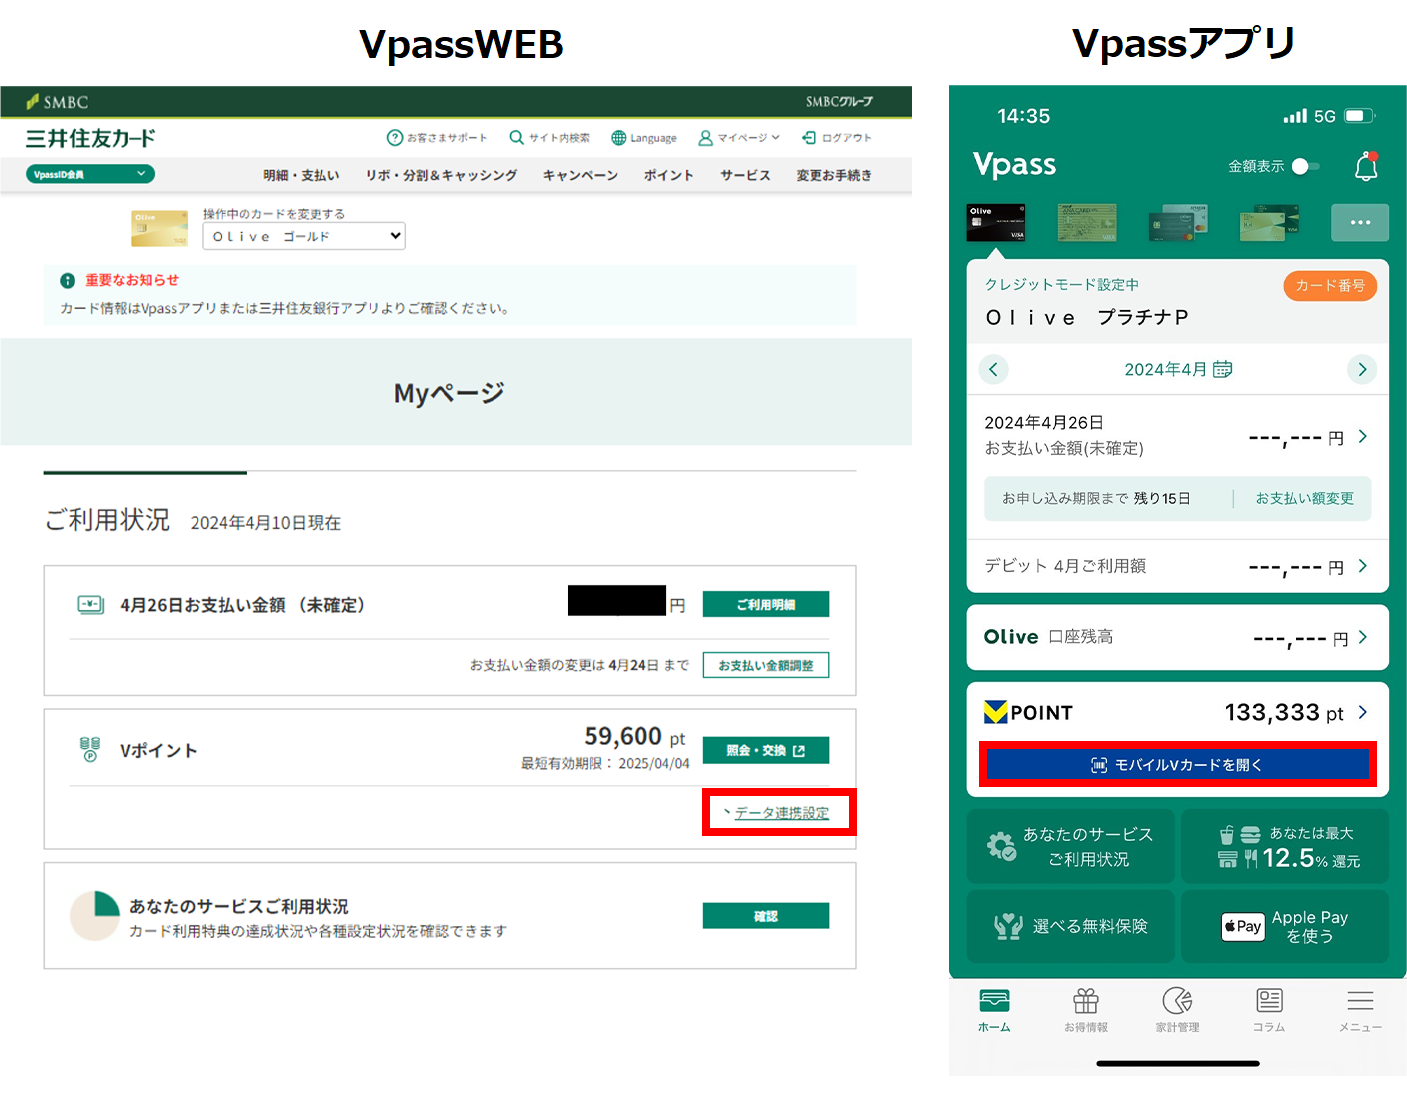Click the service usage pie chart icon
This screenshot has width=1407, height=1093.
(95, 916)
